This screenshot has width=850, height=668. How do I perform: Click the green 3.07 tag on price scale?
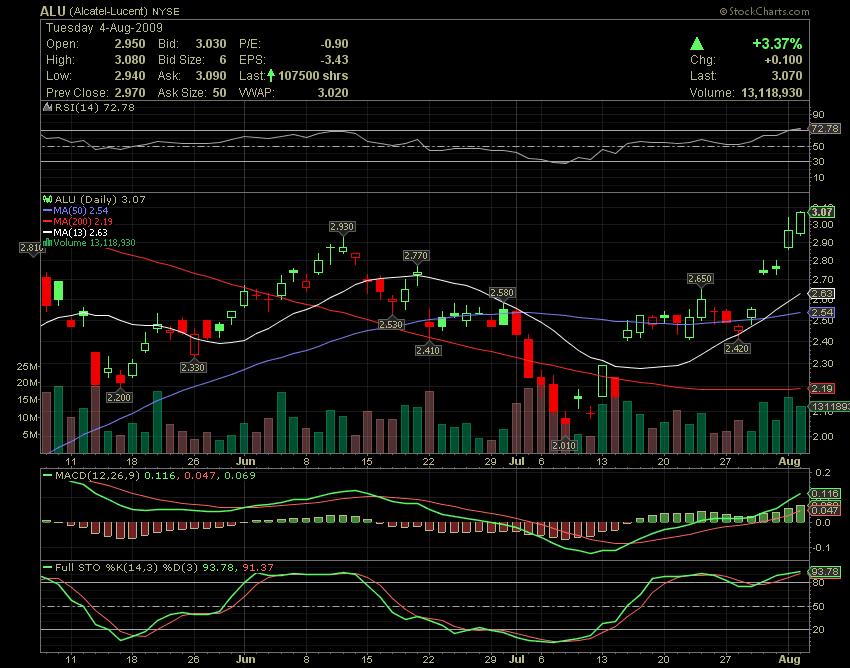(821, 211)
